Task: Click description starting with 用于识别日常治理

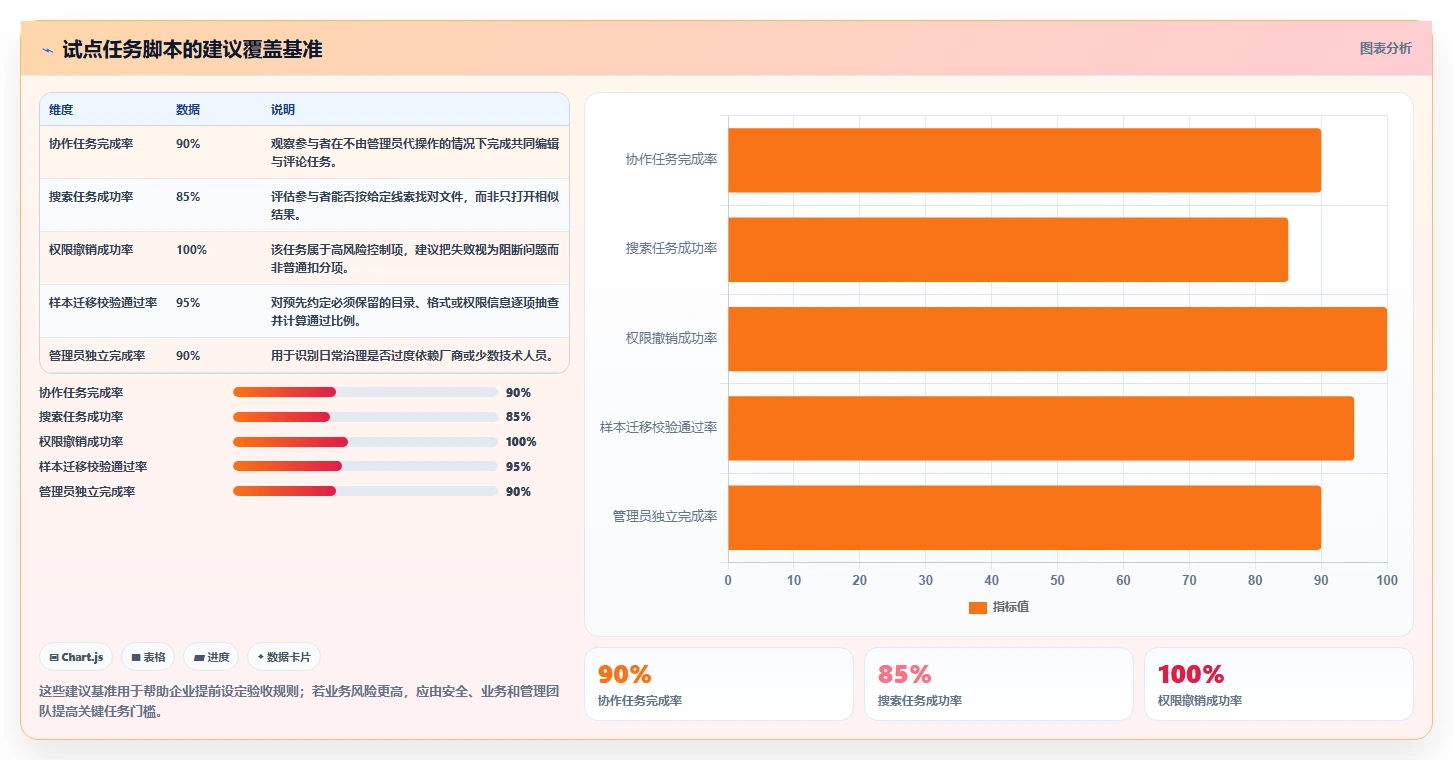Action: [x=412, y=356]
